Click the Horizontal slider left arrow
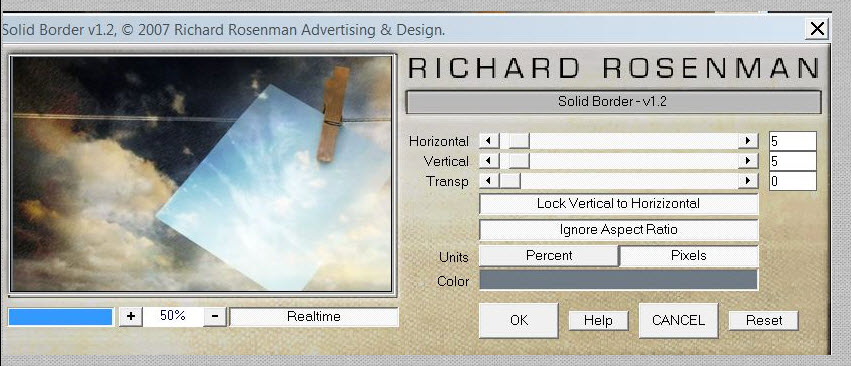851x366 pixels. [x=489, y=141]
